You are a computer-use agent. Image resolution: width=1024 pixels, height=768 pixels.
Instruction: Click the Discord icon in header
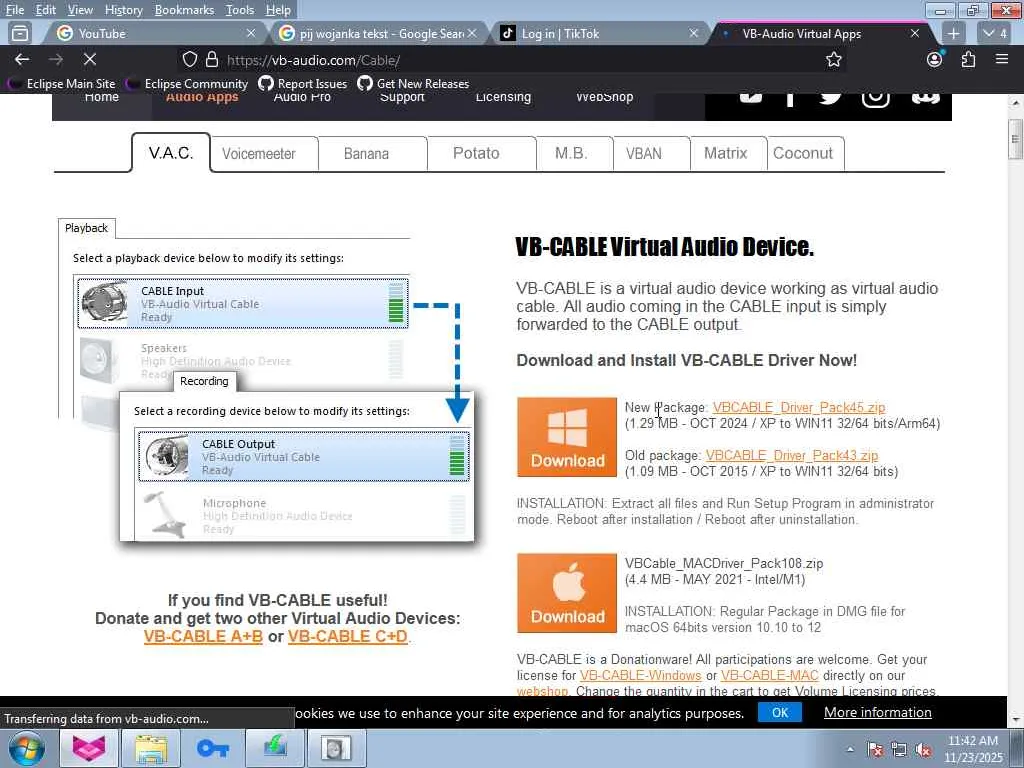point(925,97)
